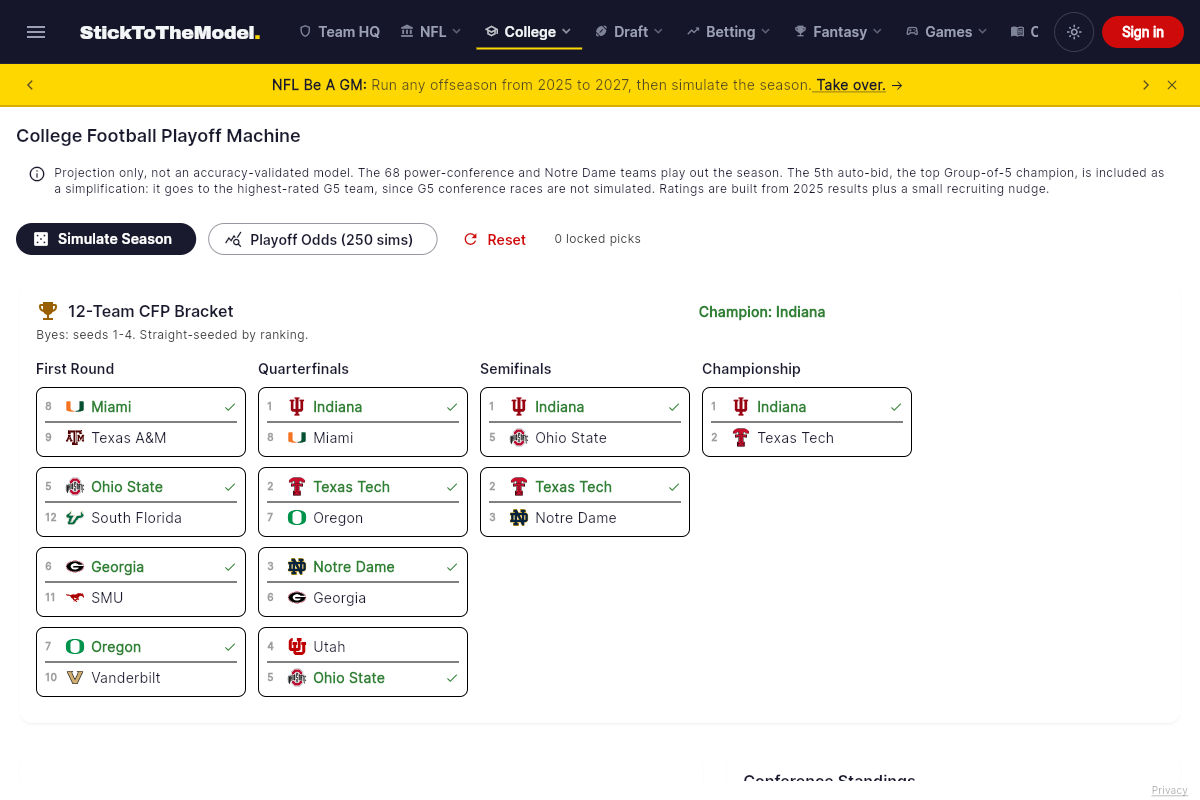Reset the locked picks

pos(495,239)
